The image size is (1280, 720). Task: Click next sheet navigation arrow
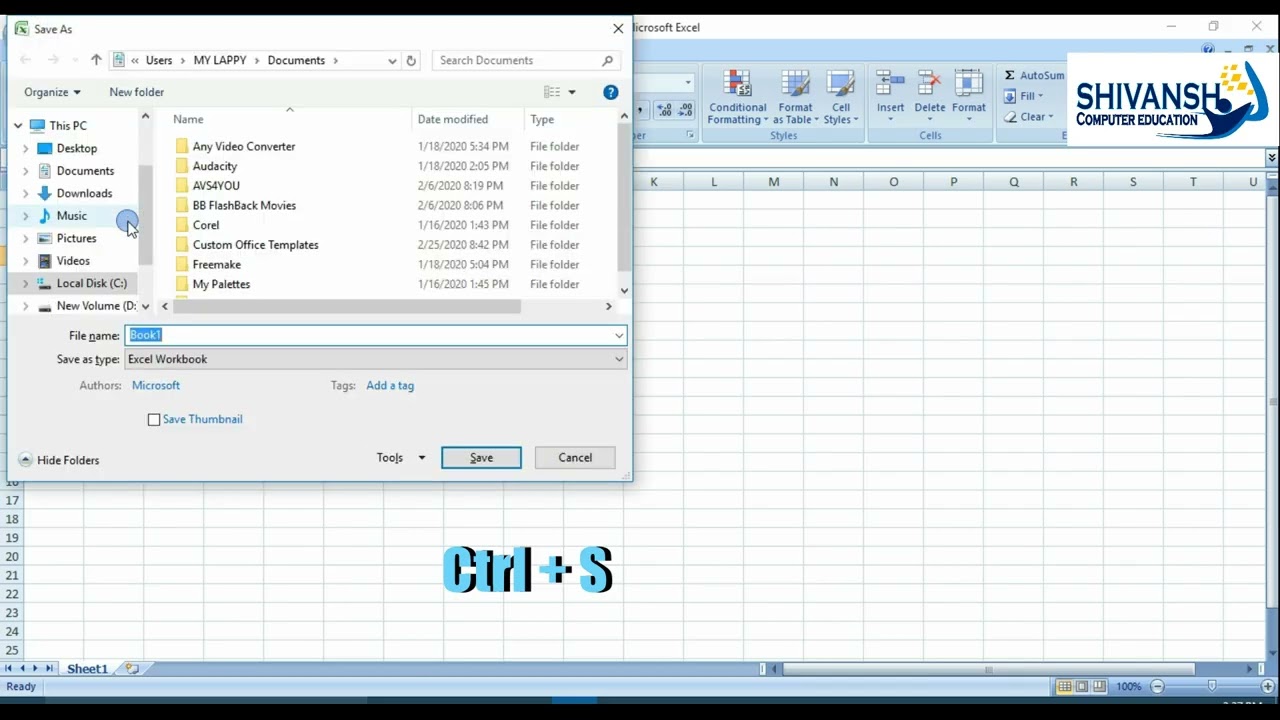pos(35,668)
